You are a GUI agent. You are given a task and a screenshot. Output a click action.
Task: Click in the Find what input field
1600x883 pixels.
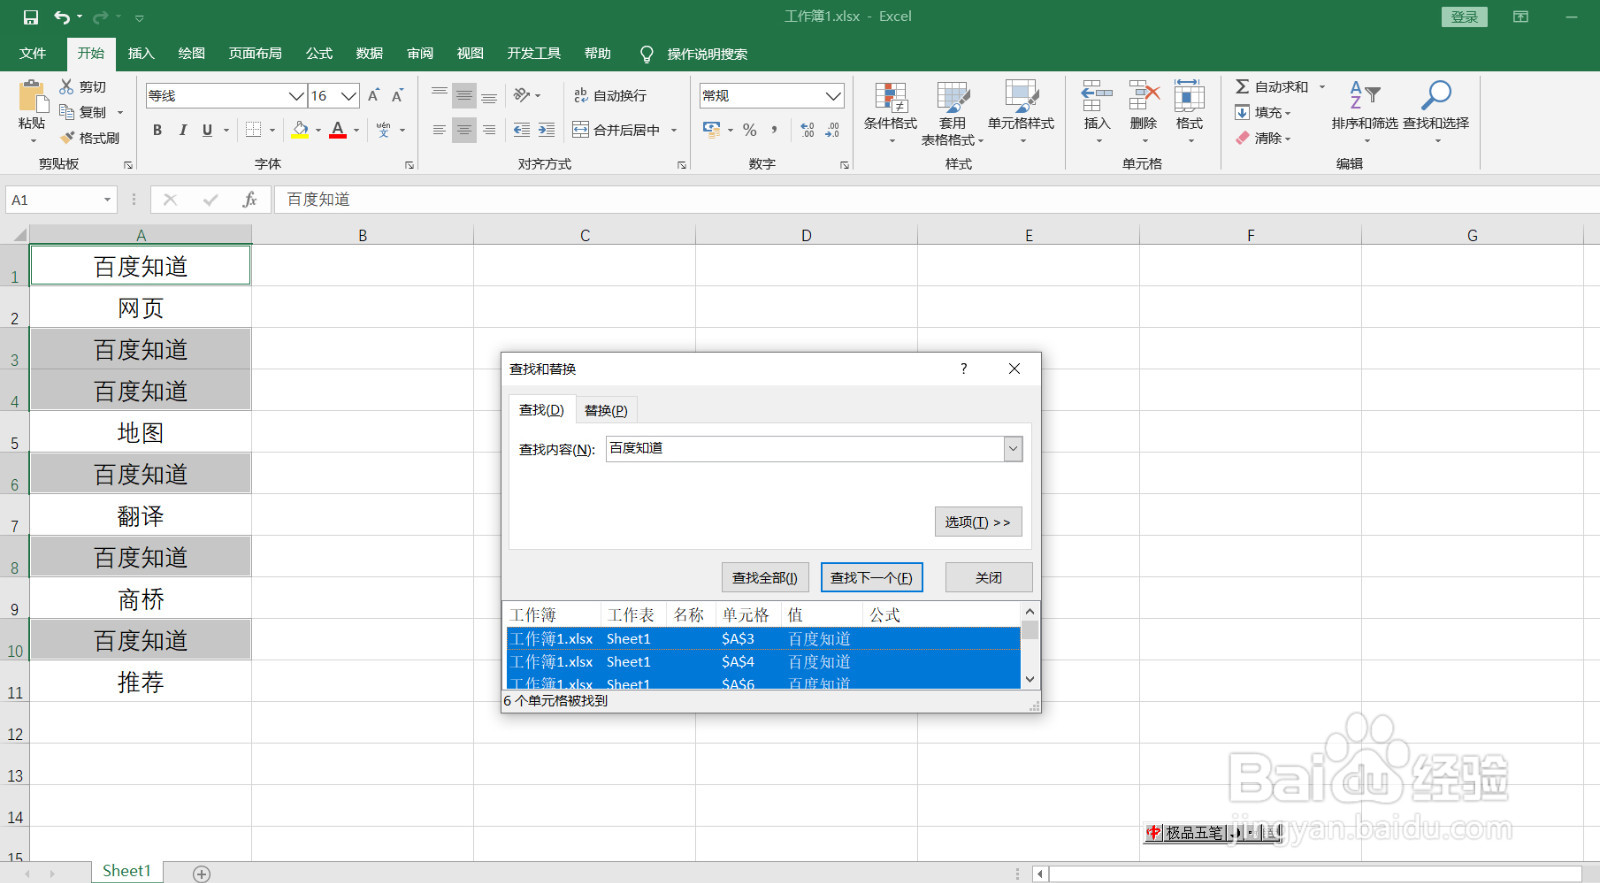click(805, 449)
